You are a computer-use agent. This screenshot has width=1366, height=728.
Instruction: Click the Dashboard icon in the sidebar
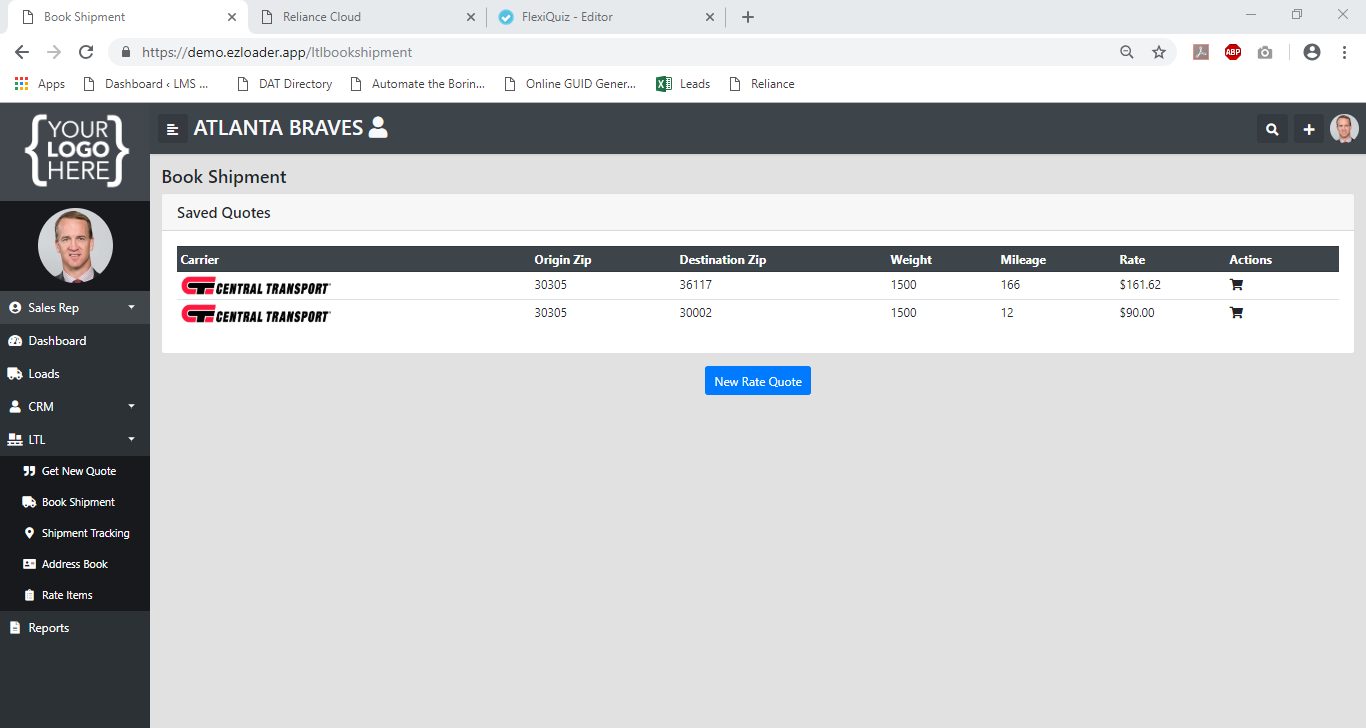pyautogui.click(x=13, y=340)
